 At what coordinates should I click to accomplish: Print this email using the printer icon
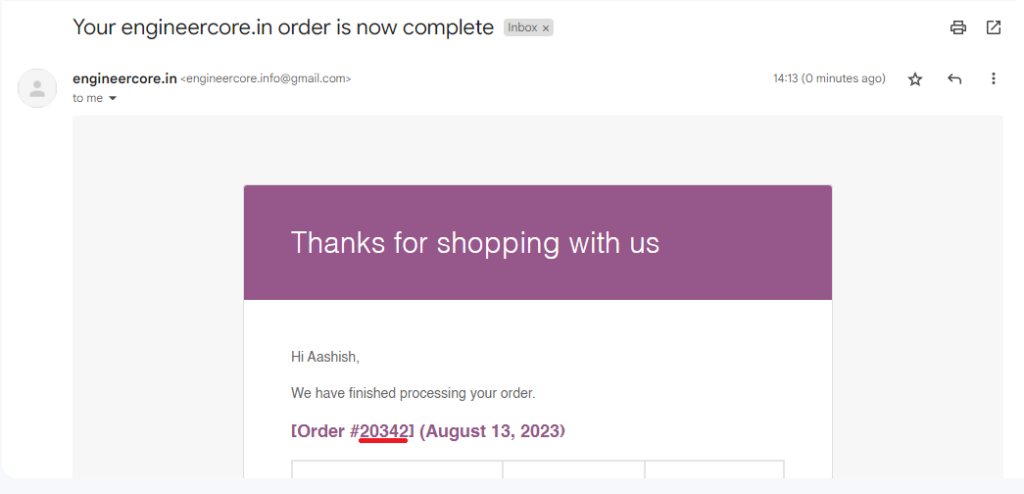[958, 28]
